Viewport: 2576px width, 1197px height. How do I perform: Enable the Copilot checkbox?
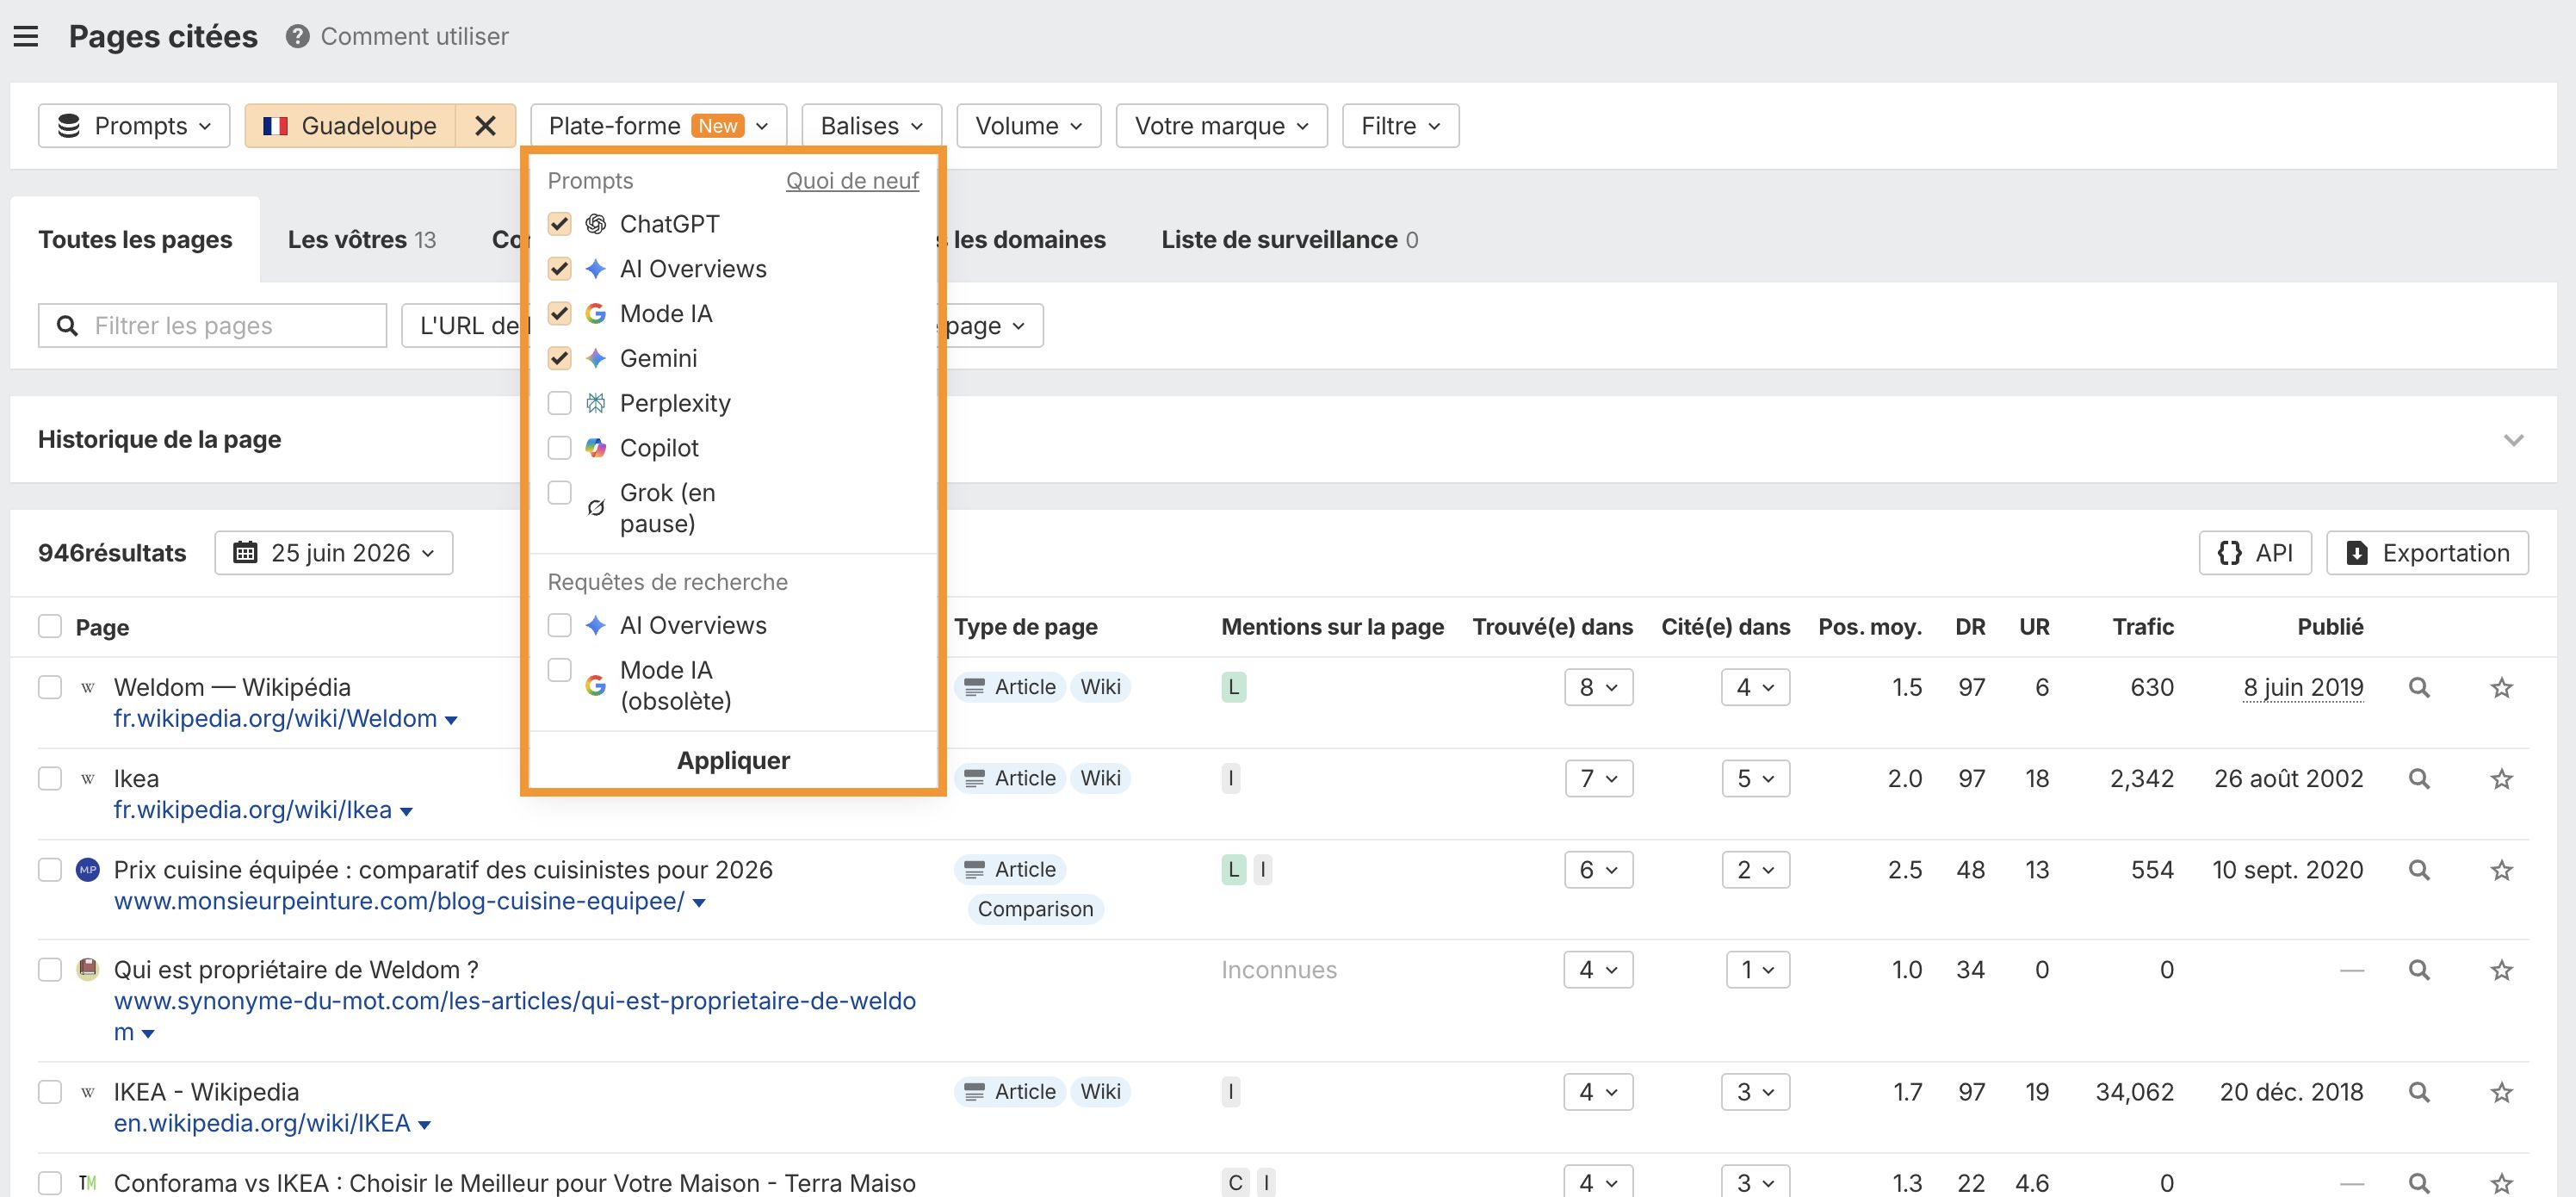560,448
